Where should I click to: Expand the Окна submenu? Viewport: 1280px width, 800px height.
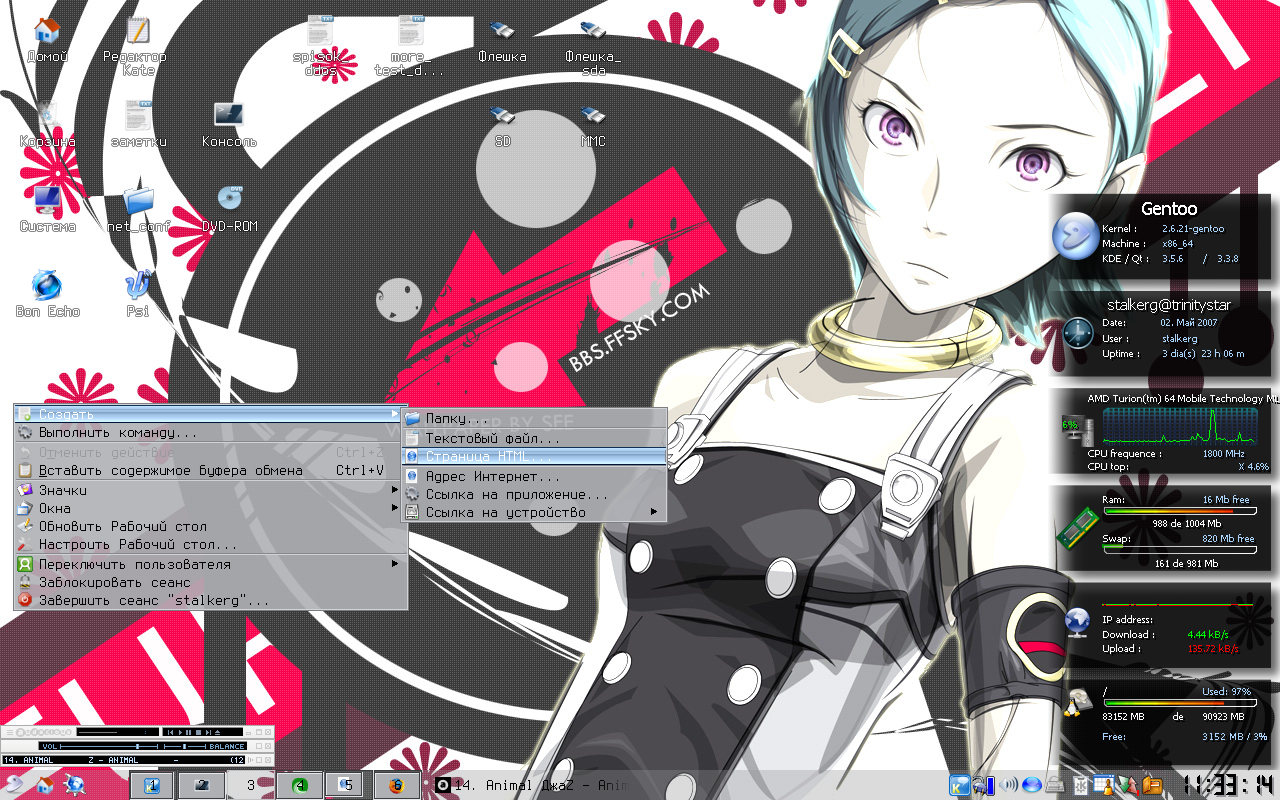point(210,508)
